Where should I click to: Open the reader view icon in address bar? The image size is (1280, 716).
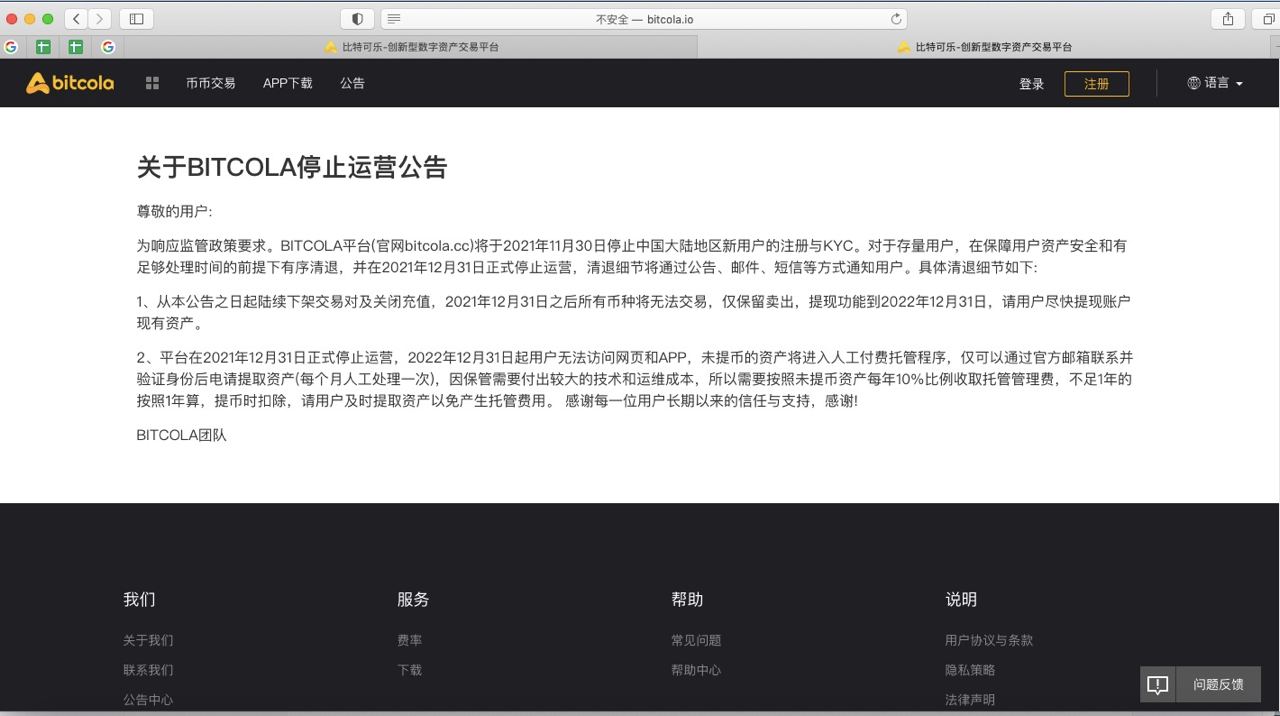coord(394,18)
